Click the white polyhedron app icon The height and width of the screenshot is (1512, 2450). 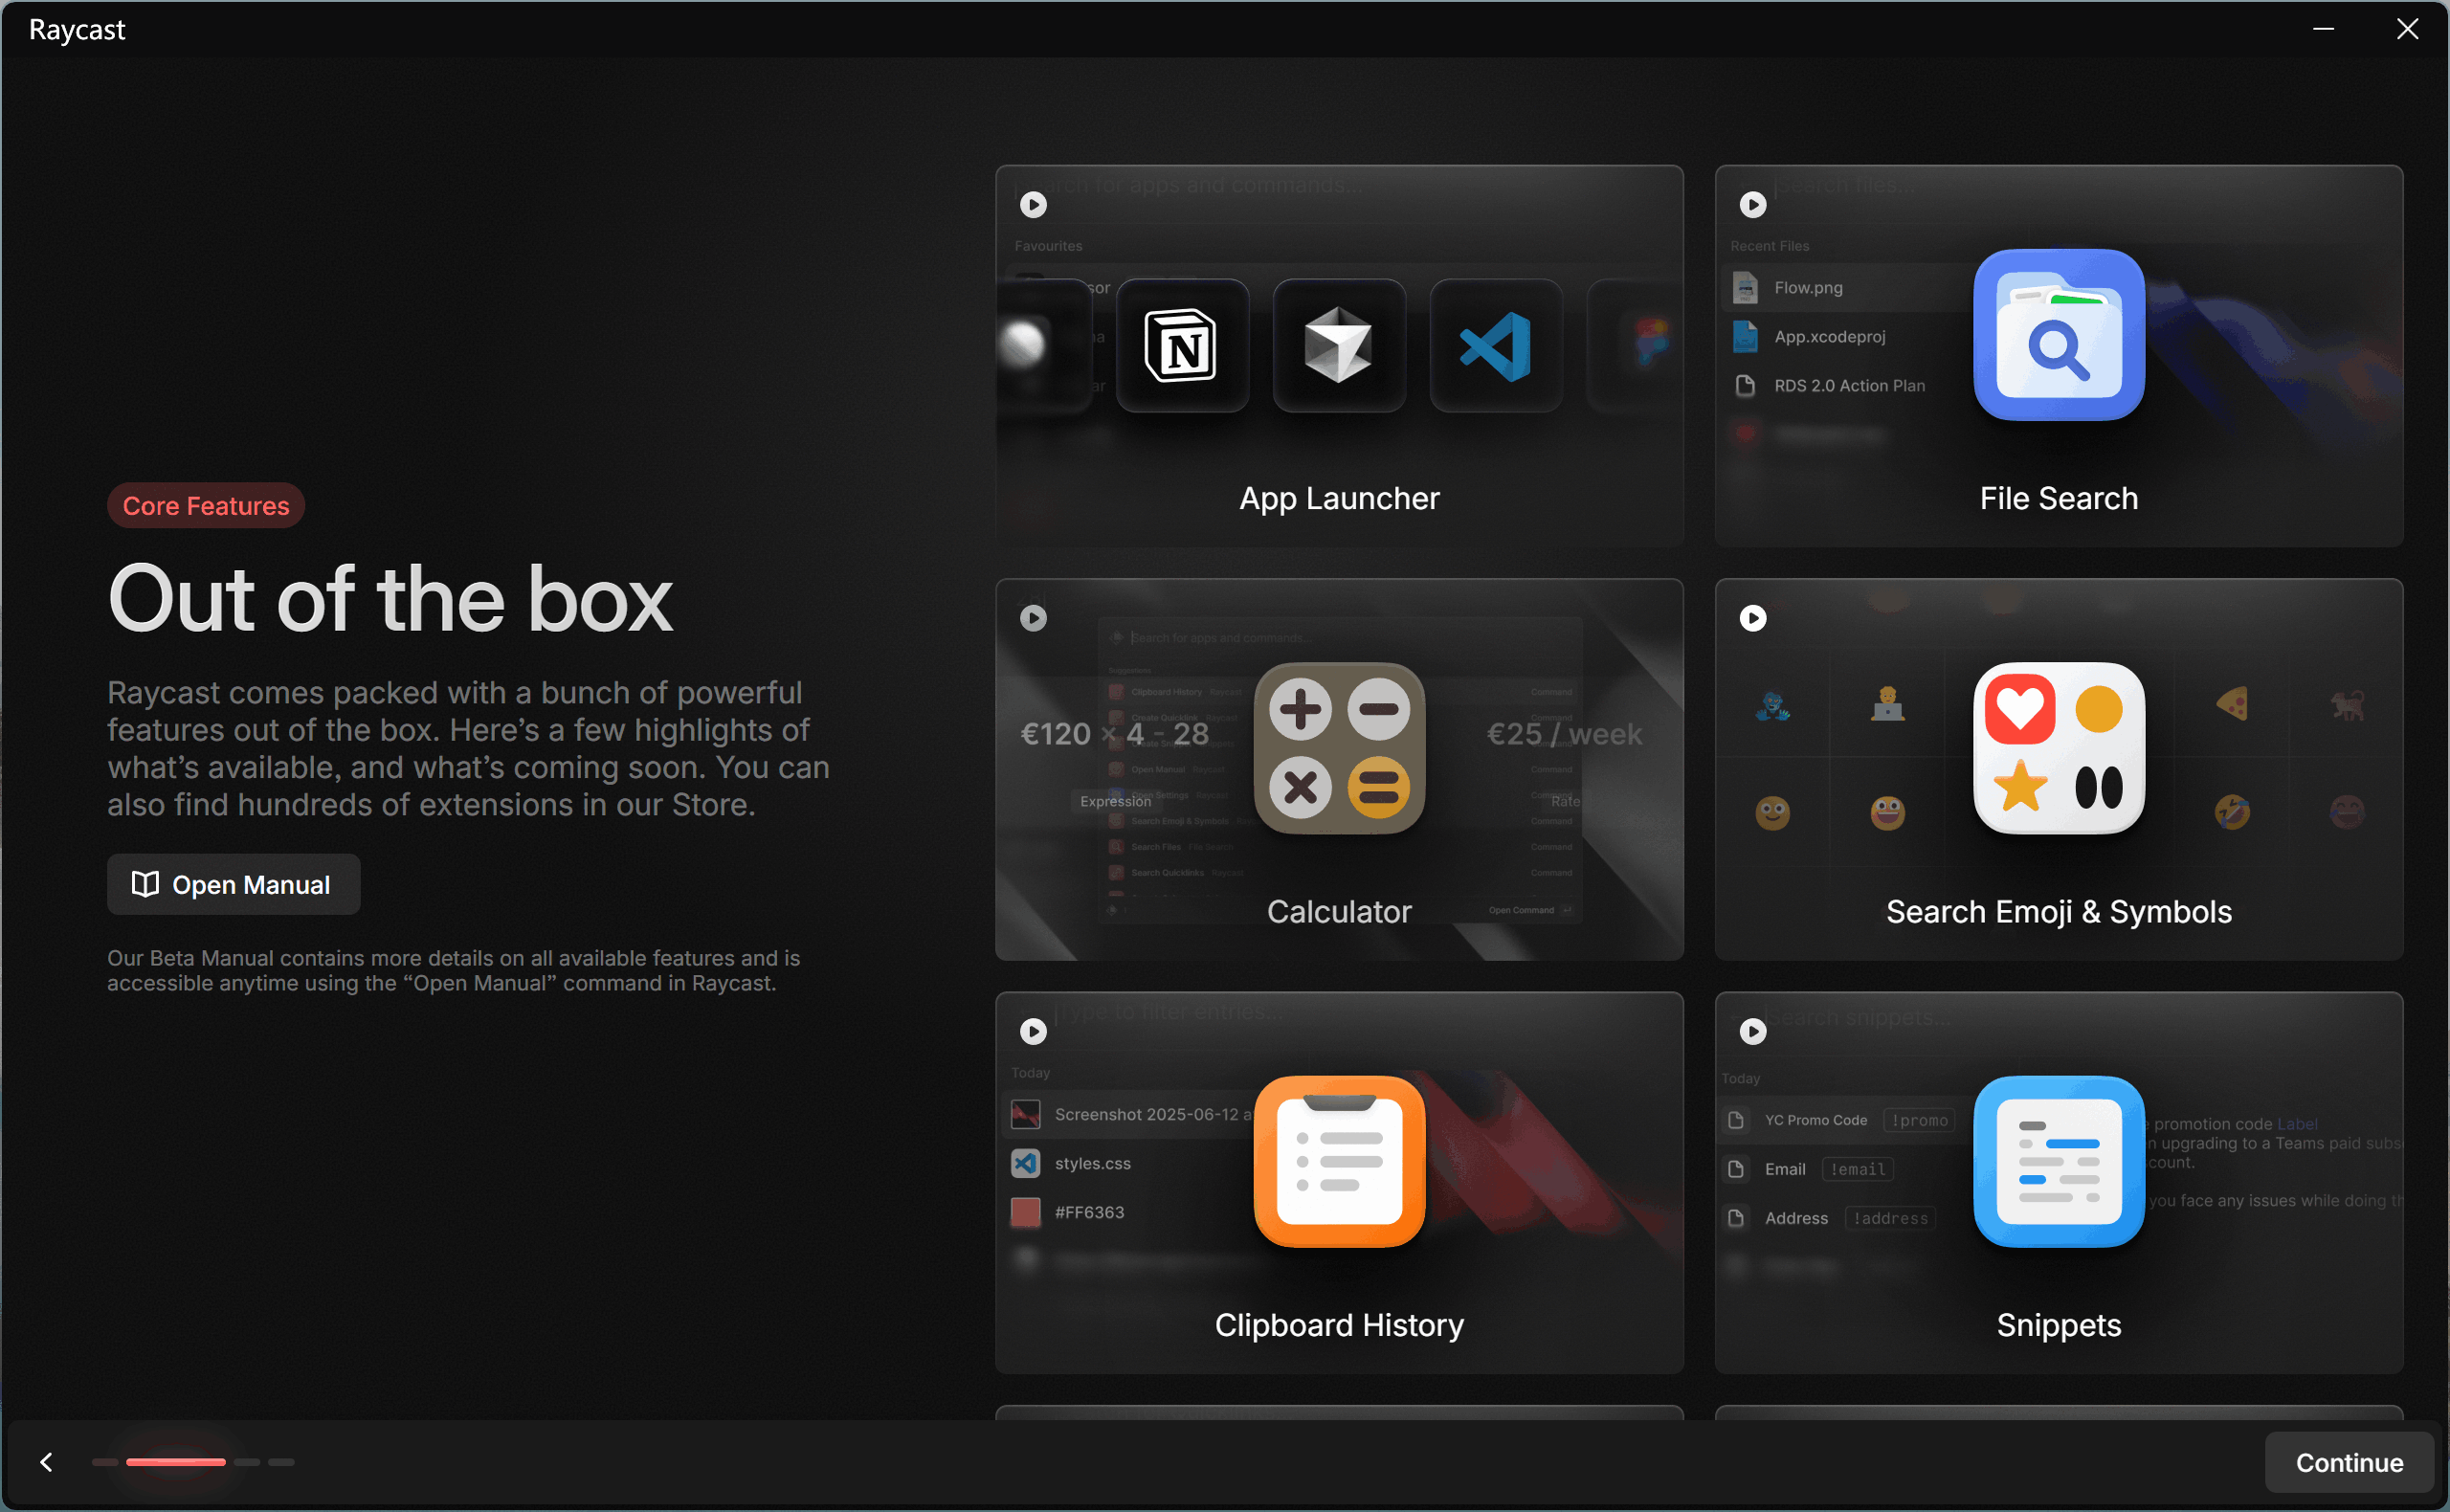pos(1339,346)
